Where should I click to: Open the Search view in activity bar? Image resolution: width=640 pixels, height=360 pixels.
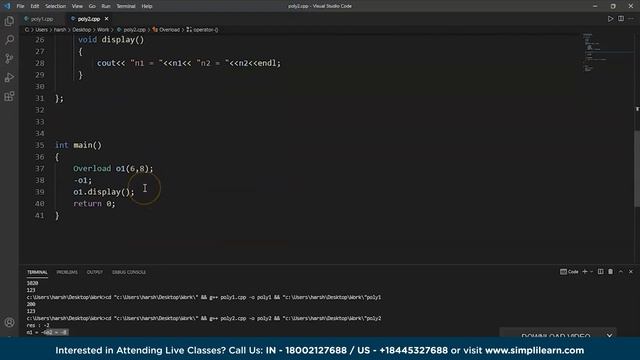pyautogui.click(x=9, y=40)
